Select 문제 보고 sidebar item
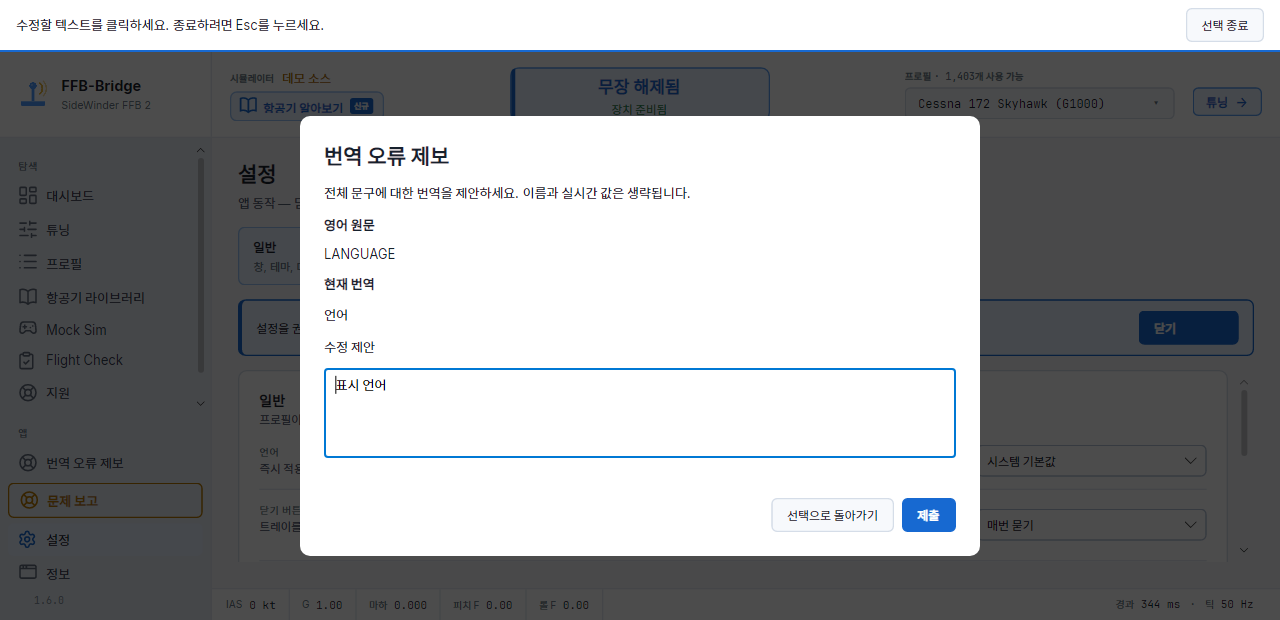This screenshot has height=620, width=1280. pos(105,500)
